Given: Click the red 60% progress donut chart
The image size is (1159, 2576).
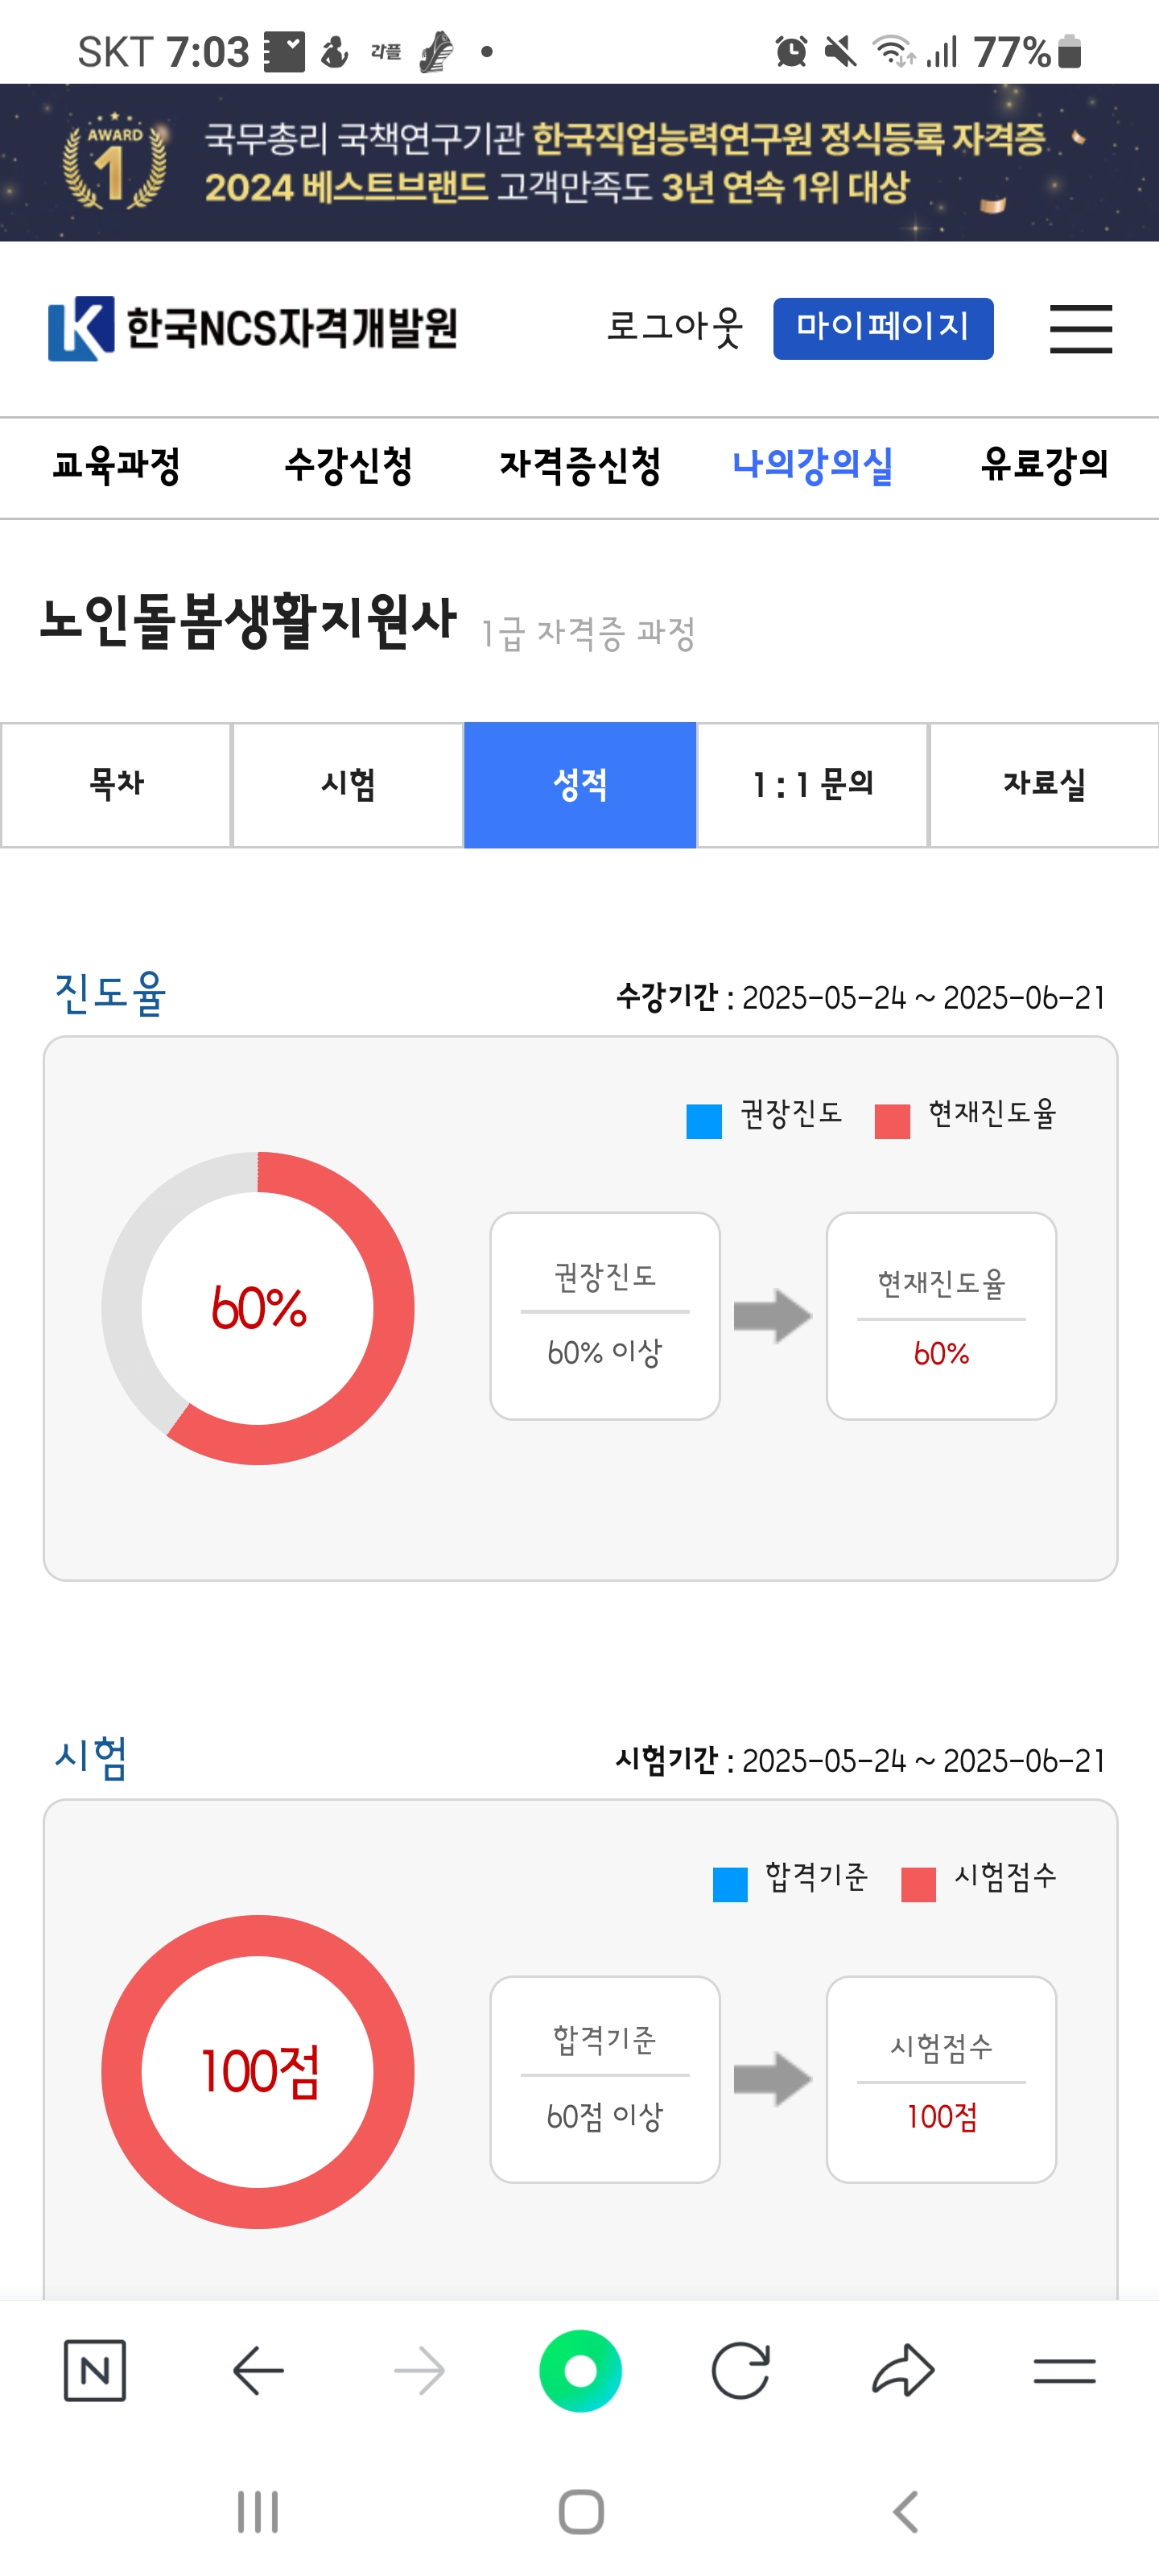Looking at the screenshot, I should point(258,1308).
